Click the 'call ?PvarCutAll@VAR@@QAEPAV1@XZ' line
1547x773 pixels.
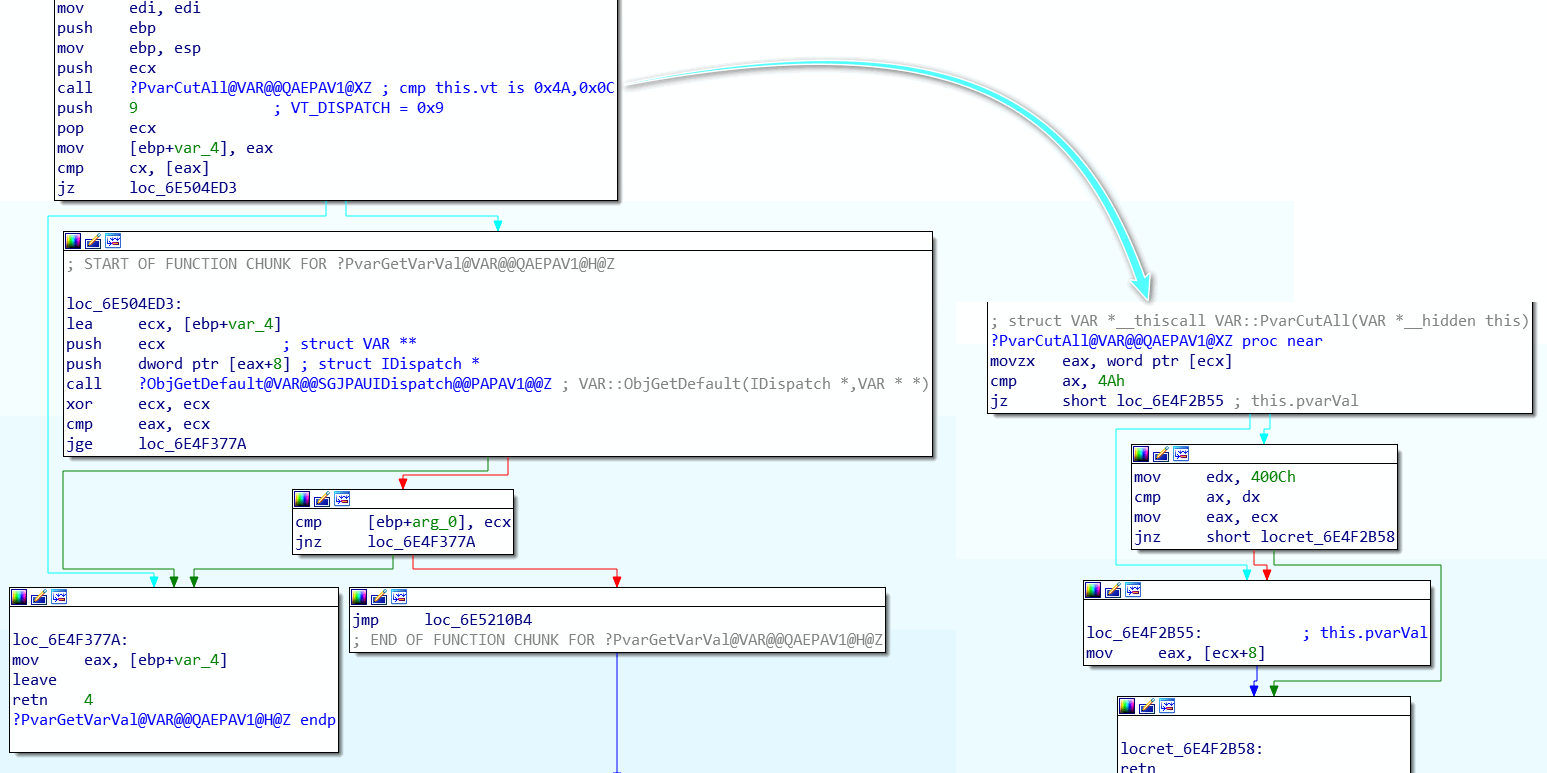335,88
